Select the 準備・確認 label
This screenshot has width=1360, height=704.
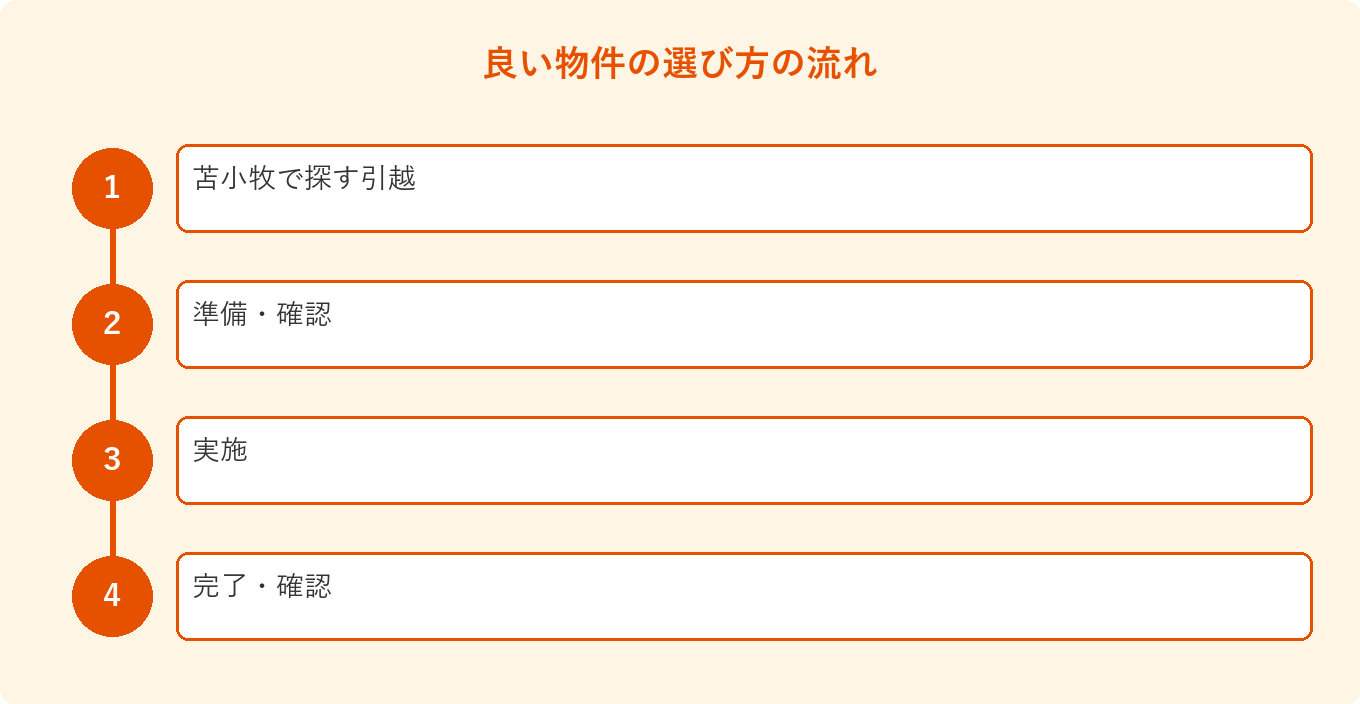pyautogui.click(x=262, y=315)
